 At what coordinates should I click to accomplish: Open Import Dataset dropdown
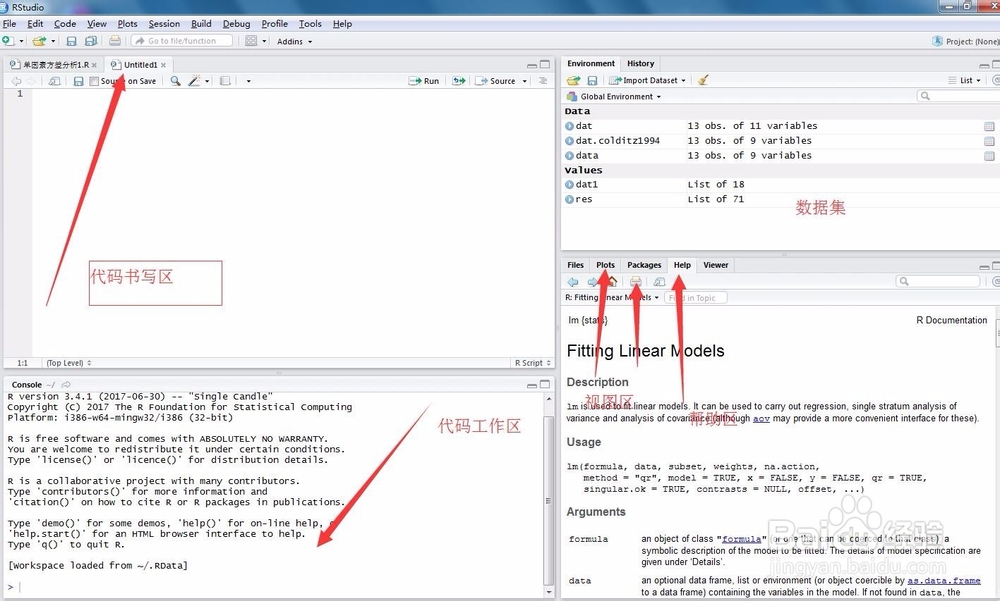click(x=647, y=80)
